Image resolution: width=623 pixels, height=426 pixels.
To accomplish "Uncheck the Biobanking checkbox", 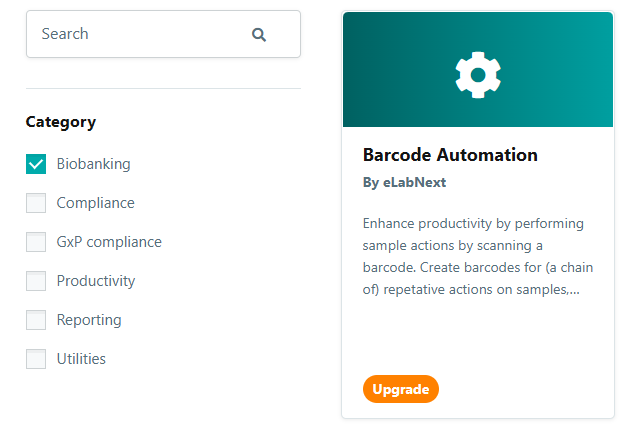I will coord(36,164).
